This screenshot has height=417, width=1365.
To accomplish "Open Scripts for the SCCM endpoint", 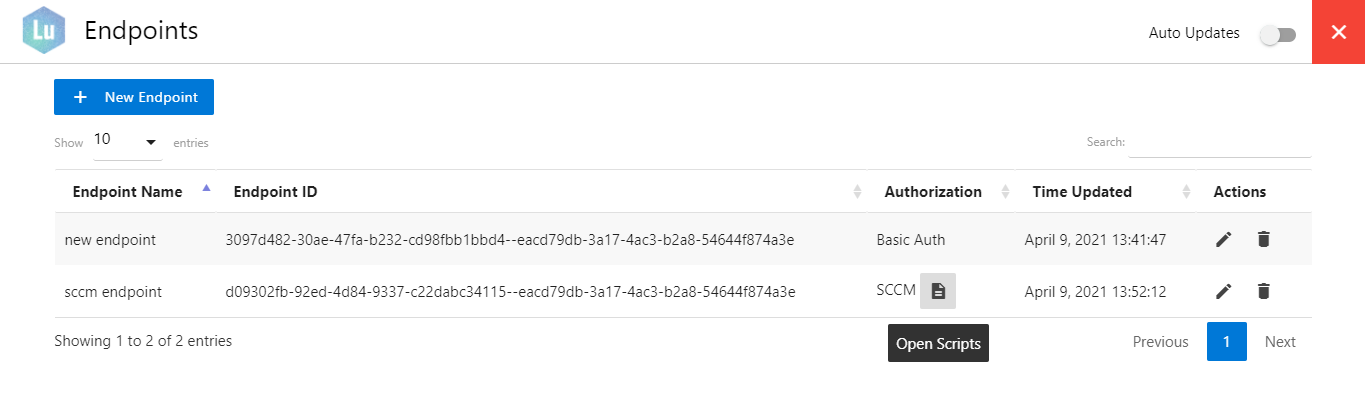I will [937, 291].
